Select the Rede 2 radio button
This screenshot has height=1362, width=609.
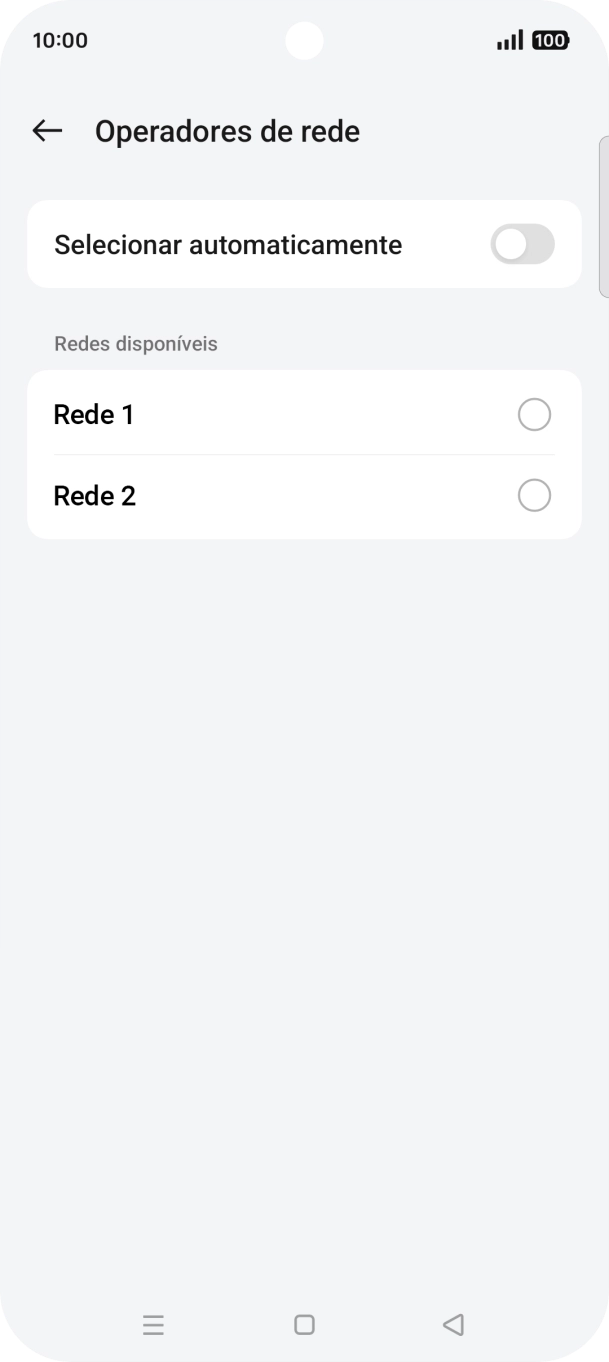pyautogui.click(x=534, y=496)
